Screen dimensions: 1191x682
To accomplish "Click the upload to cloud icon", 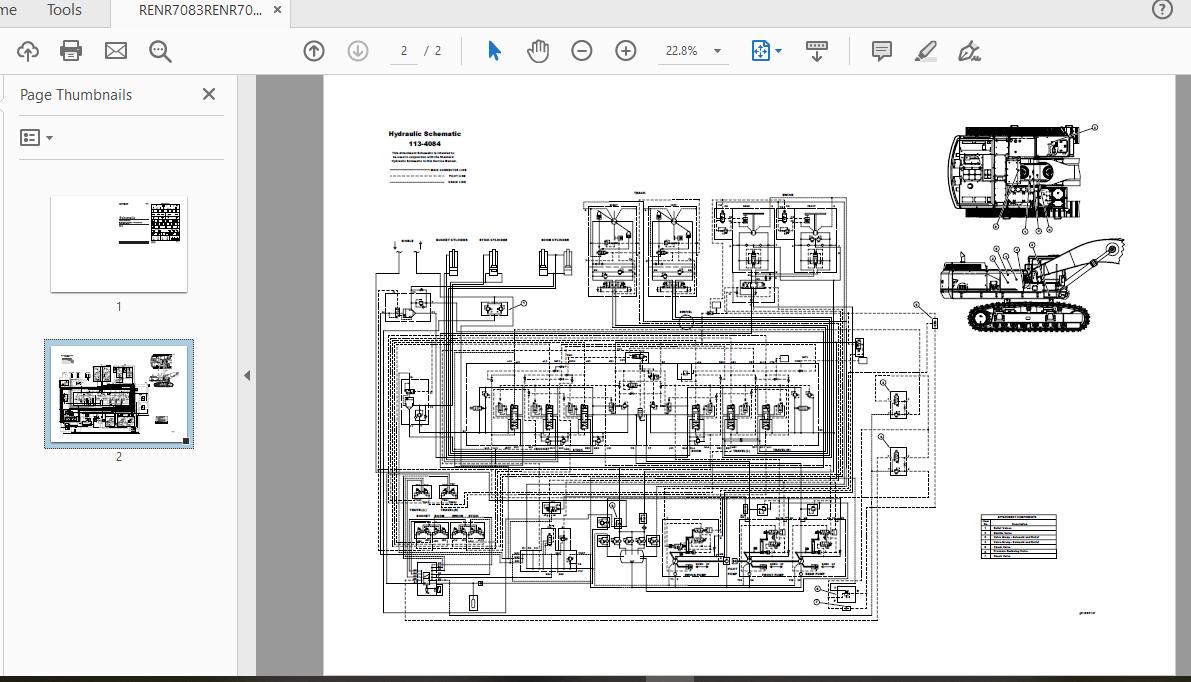I will tap(27, 51).
